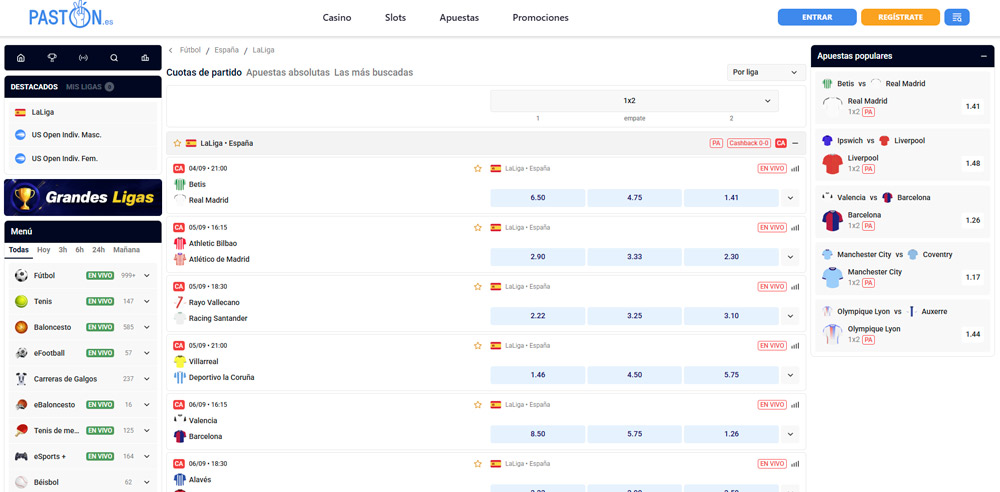1000x492 pixels.
Task: Click the CA badge in league header
Action: [x=781, y=144]
